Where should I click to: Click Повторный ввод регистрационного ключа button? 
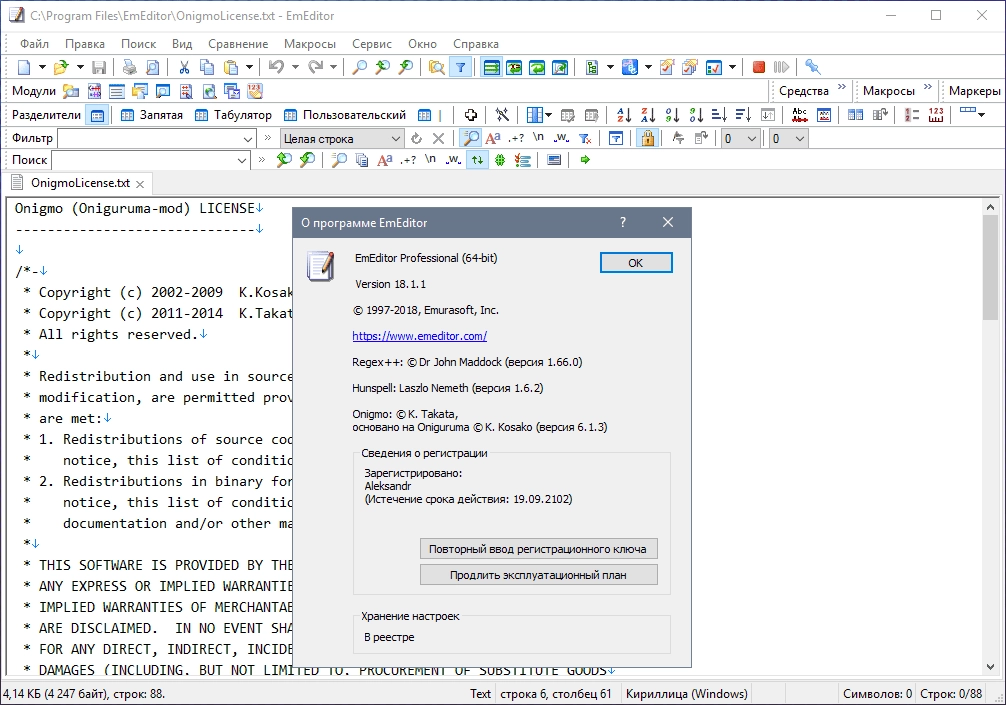[538, 549]
